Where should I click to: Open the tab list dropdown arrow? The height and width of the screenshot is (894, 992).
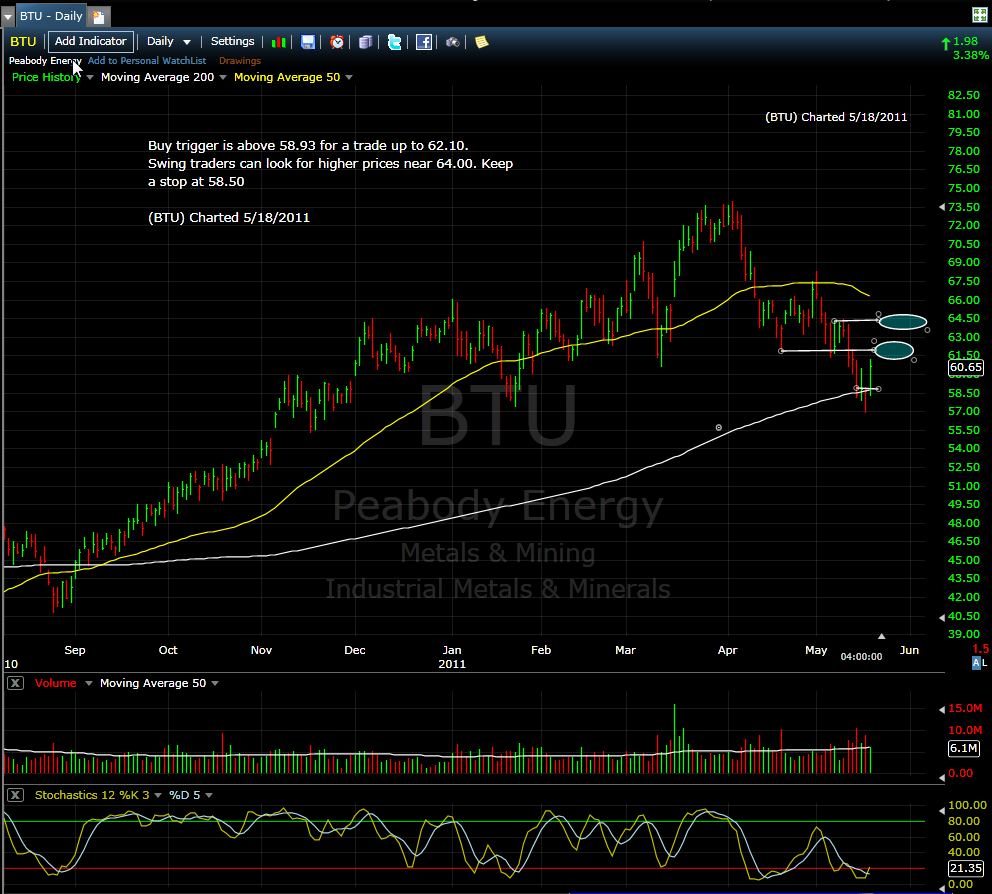click(8, 16)
